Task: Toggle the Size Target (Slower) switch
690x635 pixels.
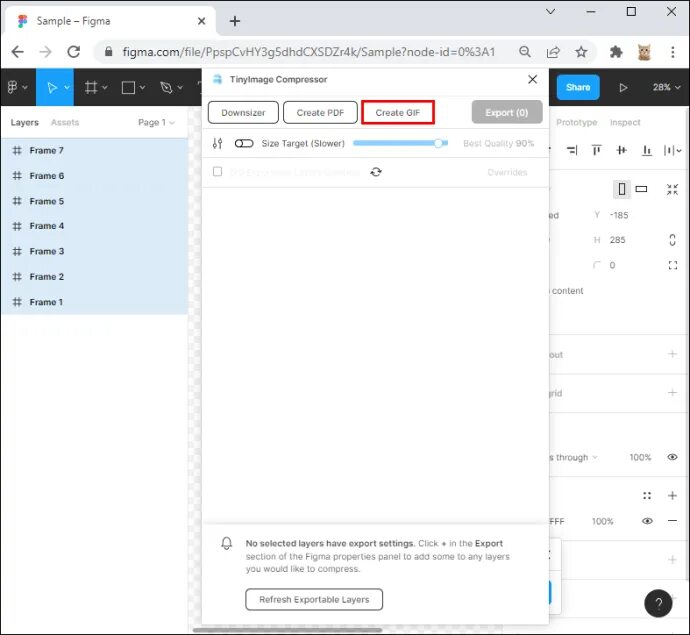Action: click(x=244, y=143)
